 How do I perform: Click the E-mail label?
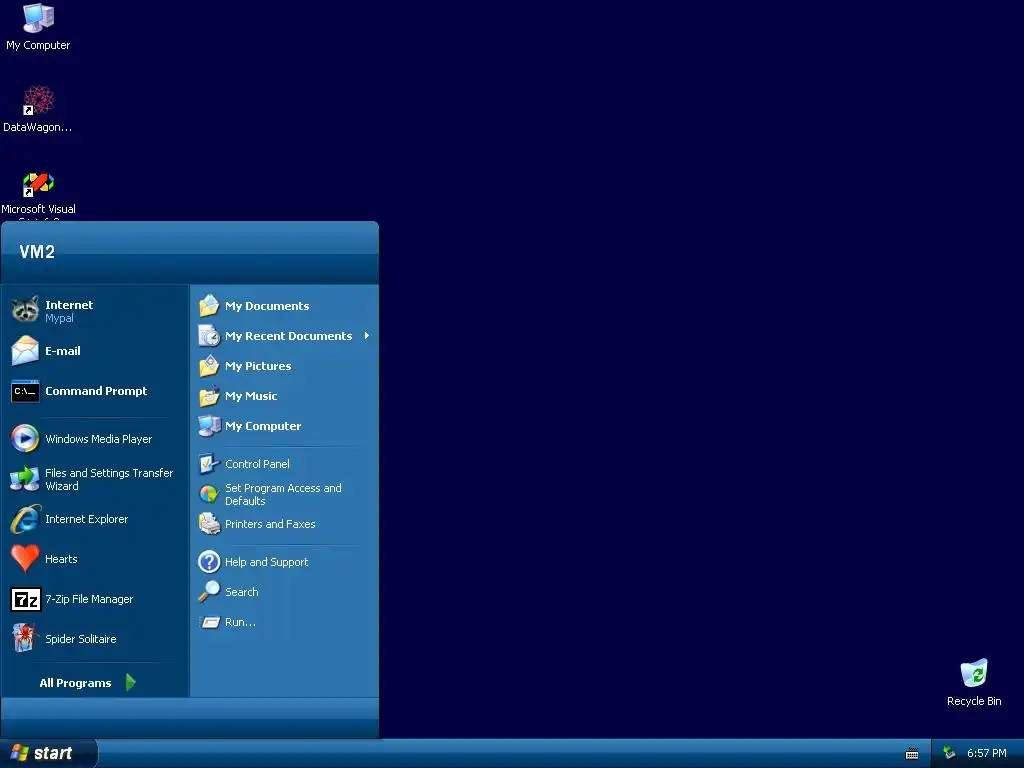pos(63,351)
